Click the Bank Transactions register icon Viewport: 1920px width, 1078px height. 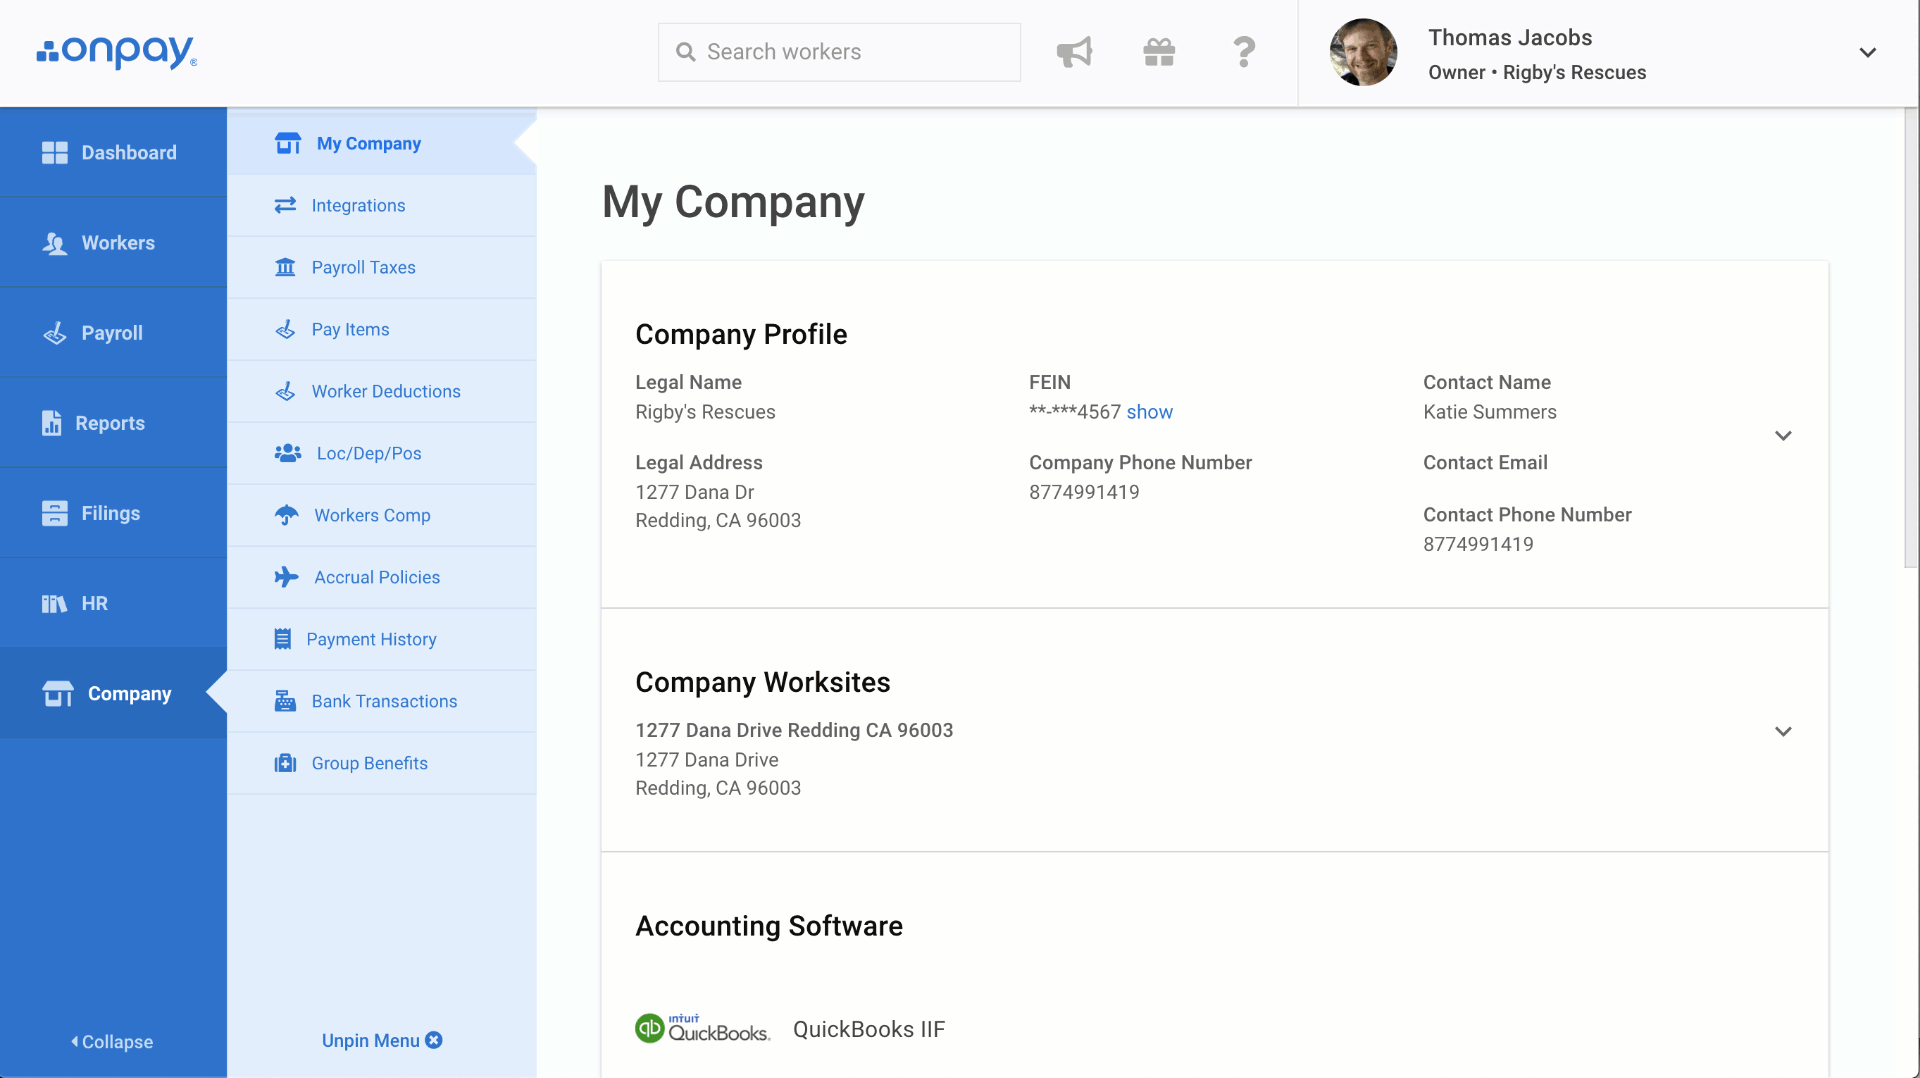285,701
